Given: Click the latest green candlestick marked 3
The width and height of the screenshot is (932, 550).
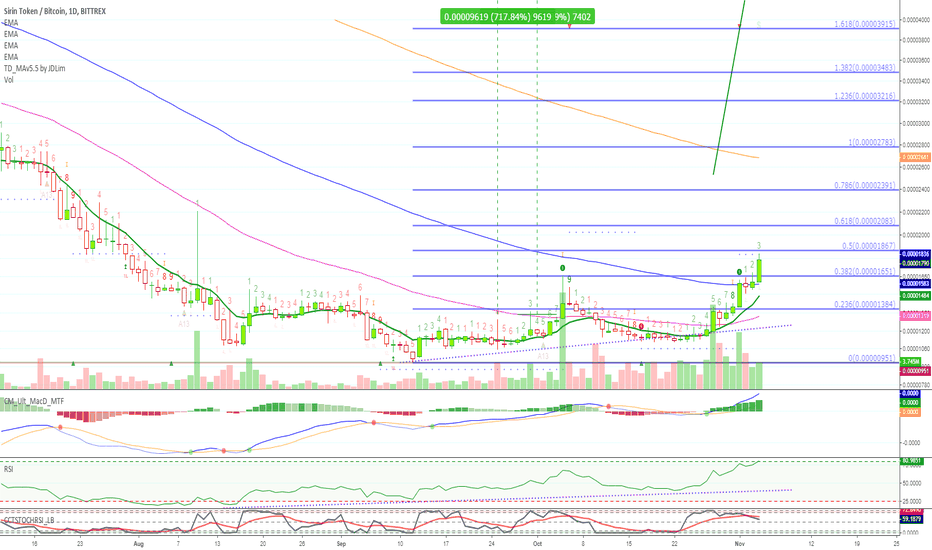Looking at the screenshot, I should 759,271.
